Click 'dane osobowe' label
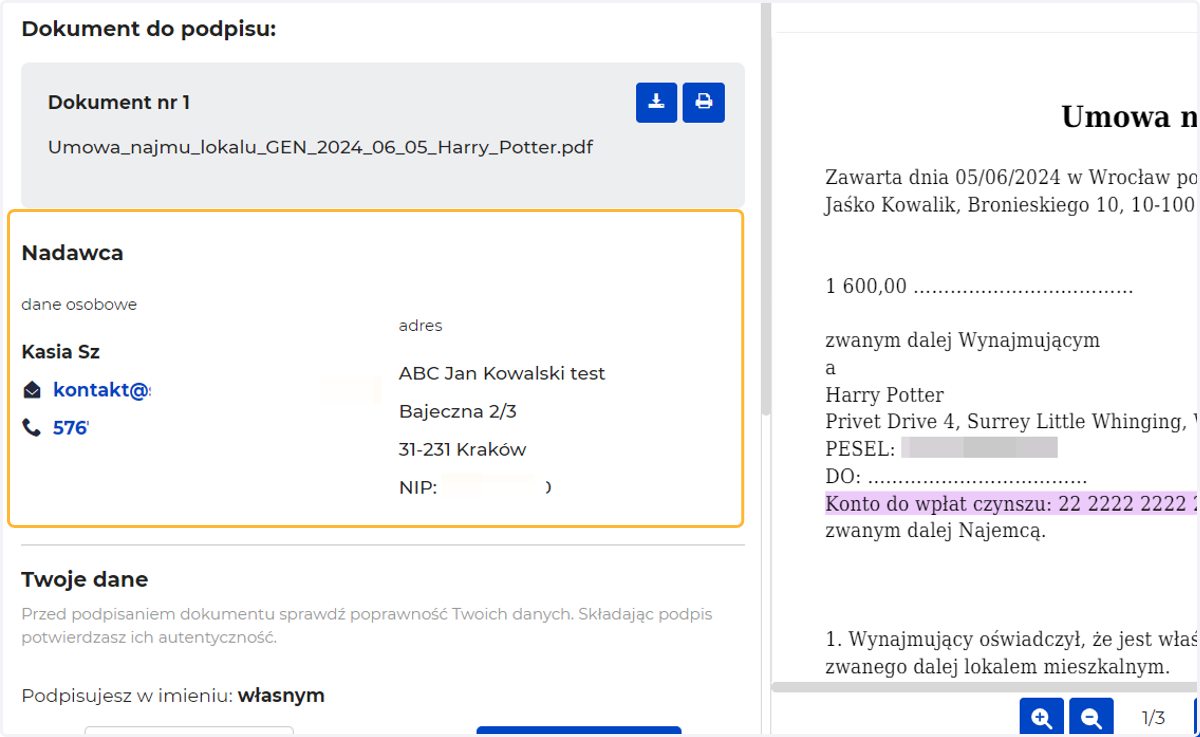The height and width of the screenshot is (737, 1200). tap(79, 304)
